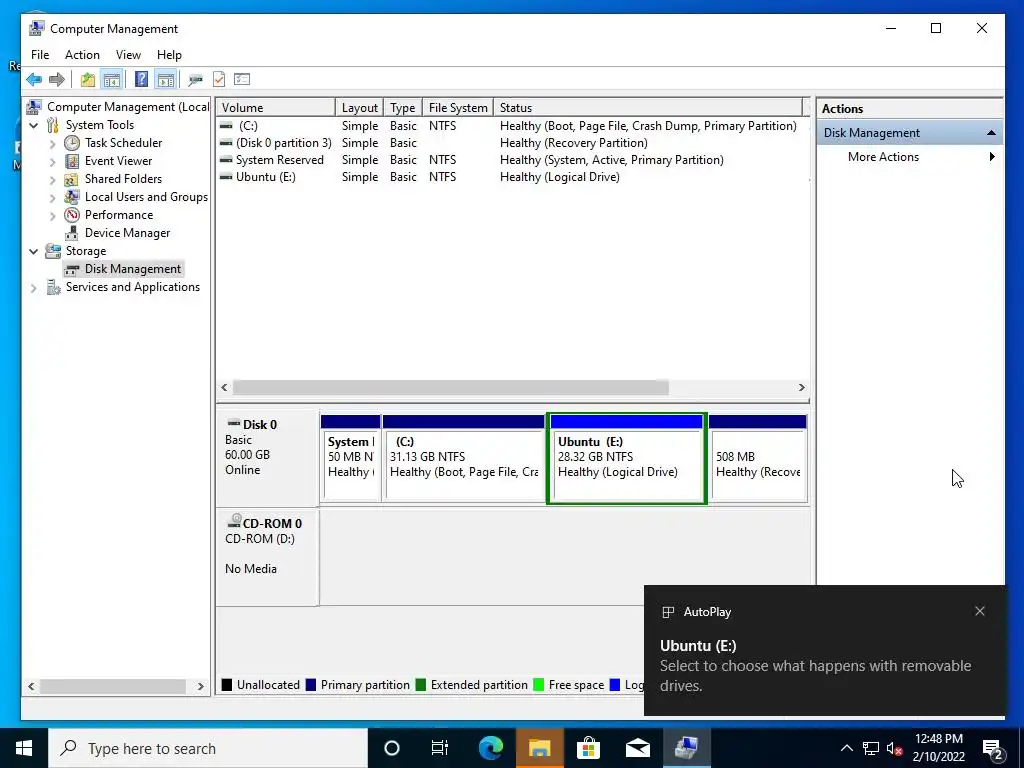Open the Ubuntu (E:) AutoPlay notification

click(825, 650)
